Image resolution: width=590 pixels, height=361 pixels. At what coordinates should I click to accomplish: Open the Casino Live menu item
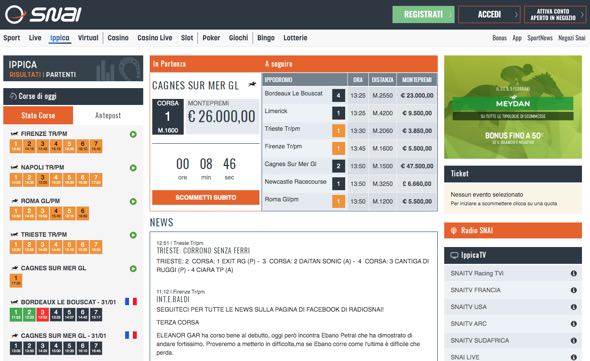tap(155, 38)
